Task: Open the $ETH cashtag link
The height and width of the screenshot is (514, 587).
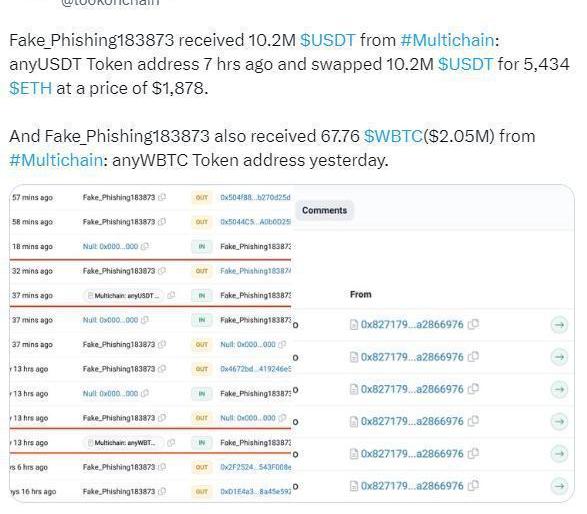Action: tap(31, 88)
